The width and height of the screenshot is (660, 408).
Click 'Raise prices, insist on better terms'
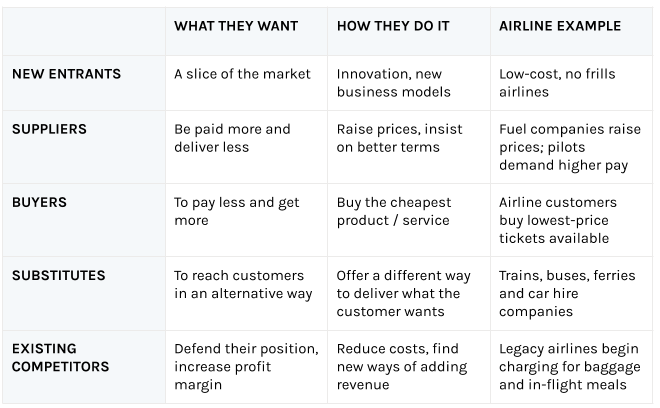395,138
